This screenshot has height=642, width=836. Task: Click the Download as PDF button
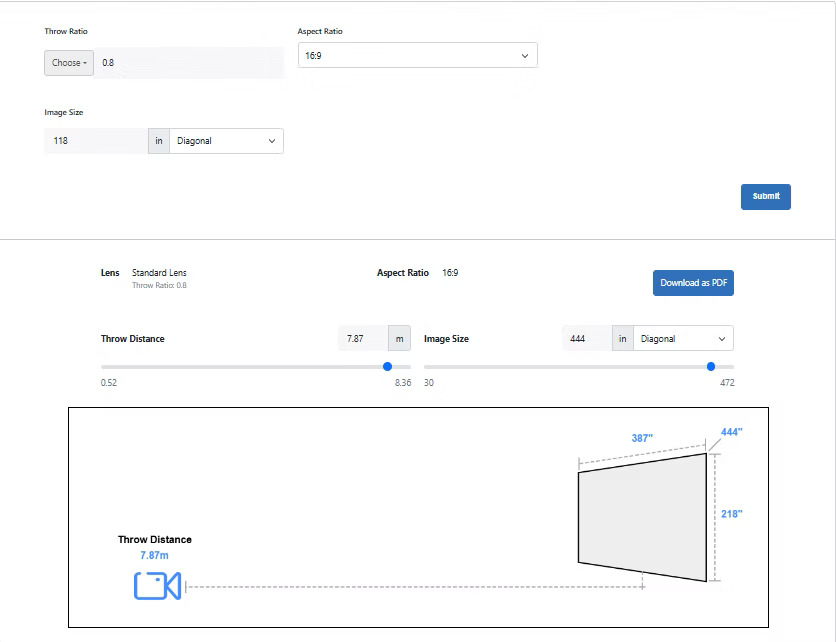(693, 283)
